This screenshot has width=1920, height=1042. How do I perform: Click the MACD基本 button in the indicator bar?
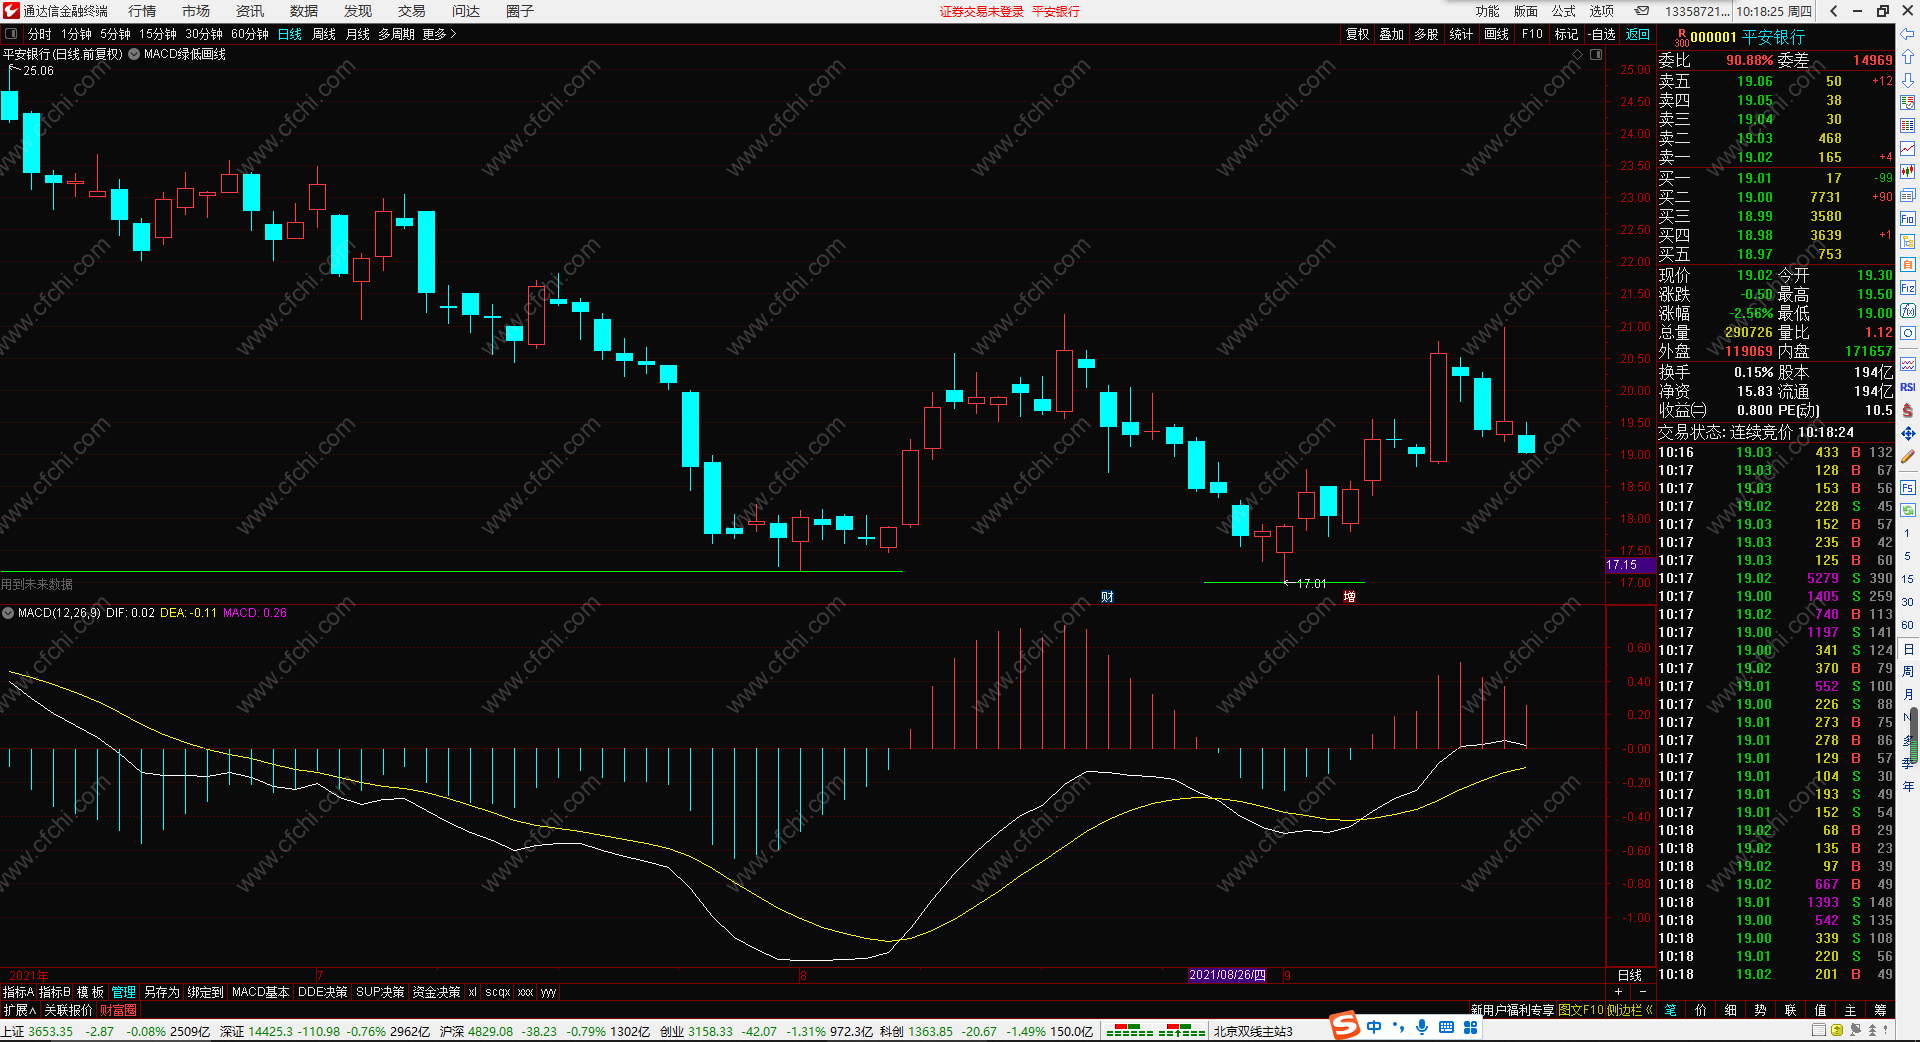click(x=260, y=992)
